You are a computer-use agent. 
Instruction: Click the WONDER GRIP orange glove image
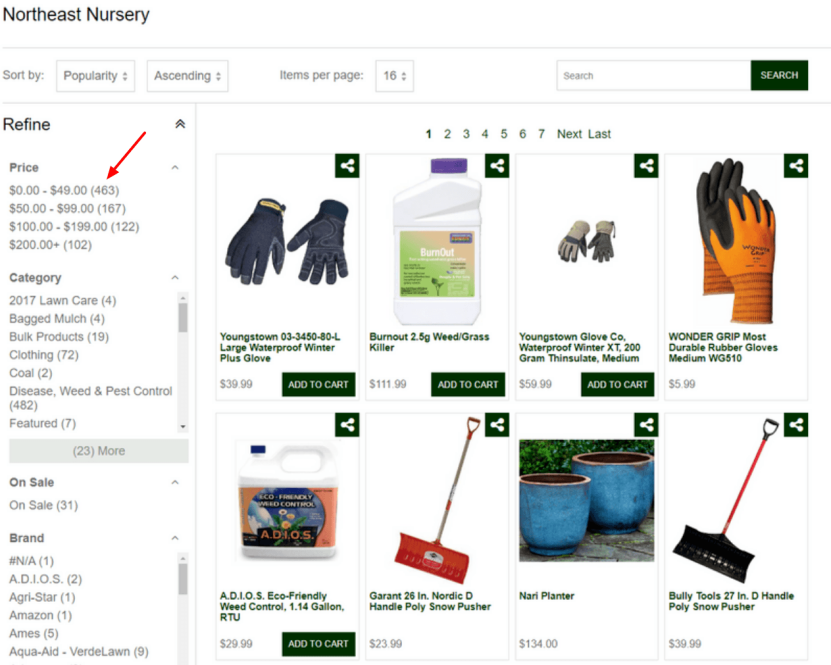coord(736,241)
